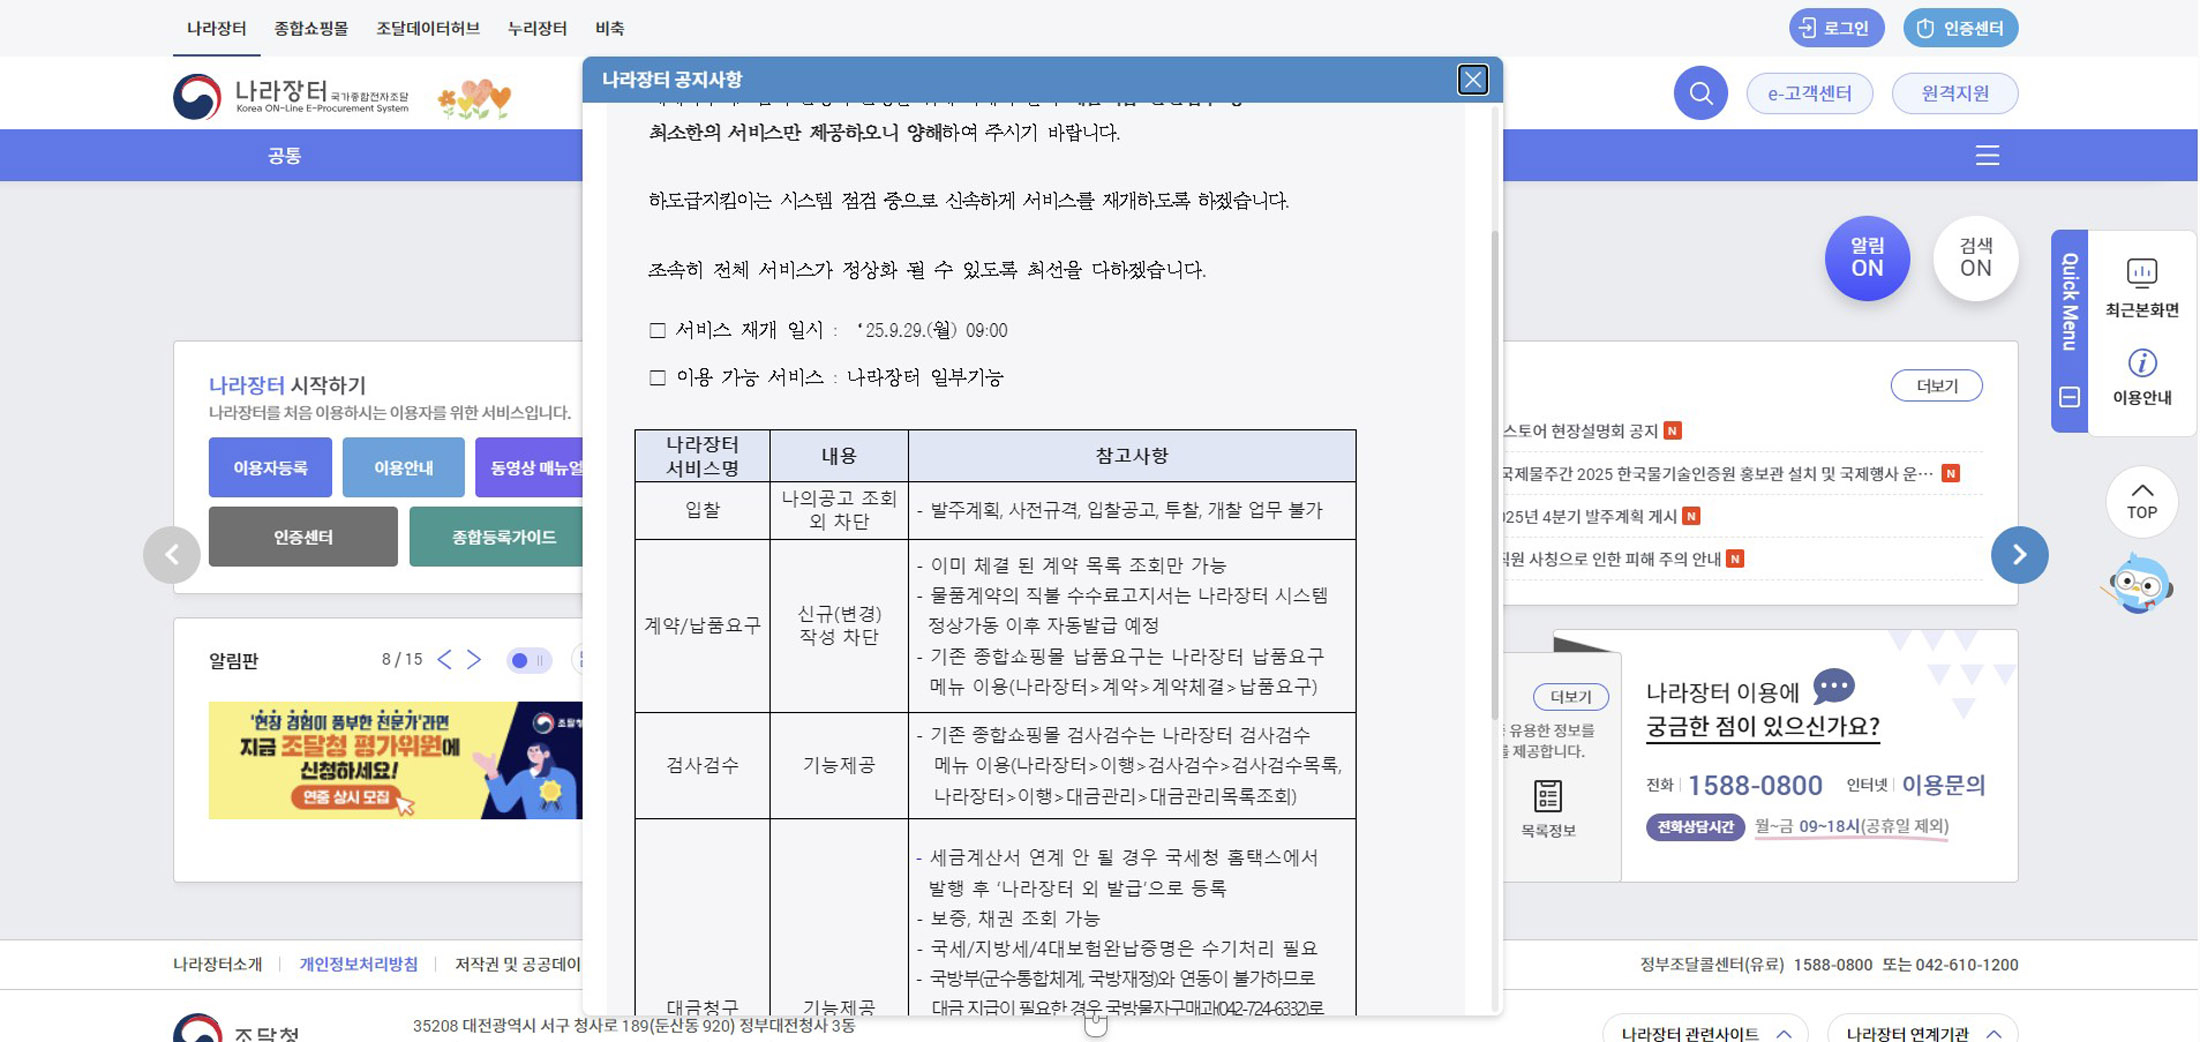The height and width of the screenshot is (1042, 2200).
Task: Open the hamburger full menu icon
Action: (x=1987, y=155)
